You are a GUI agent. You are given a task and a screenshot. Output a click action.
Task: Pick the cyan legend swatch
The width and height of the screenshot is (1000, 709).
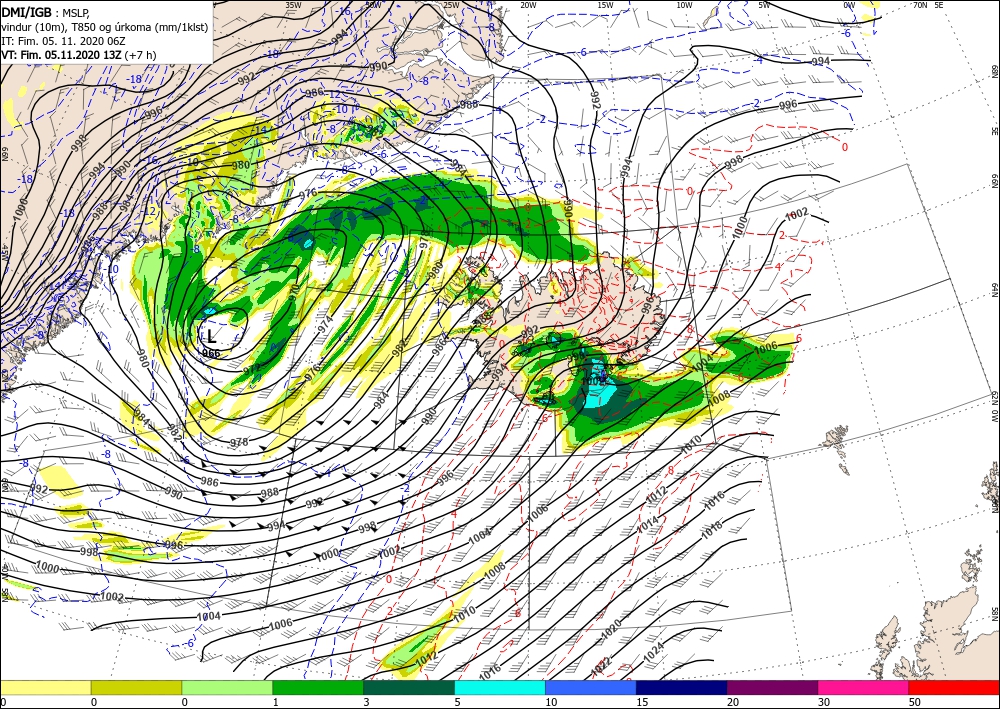[500, 687]
